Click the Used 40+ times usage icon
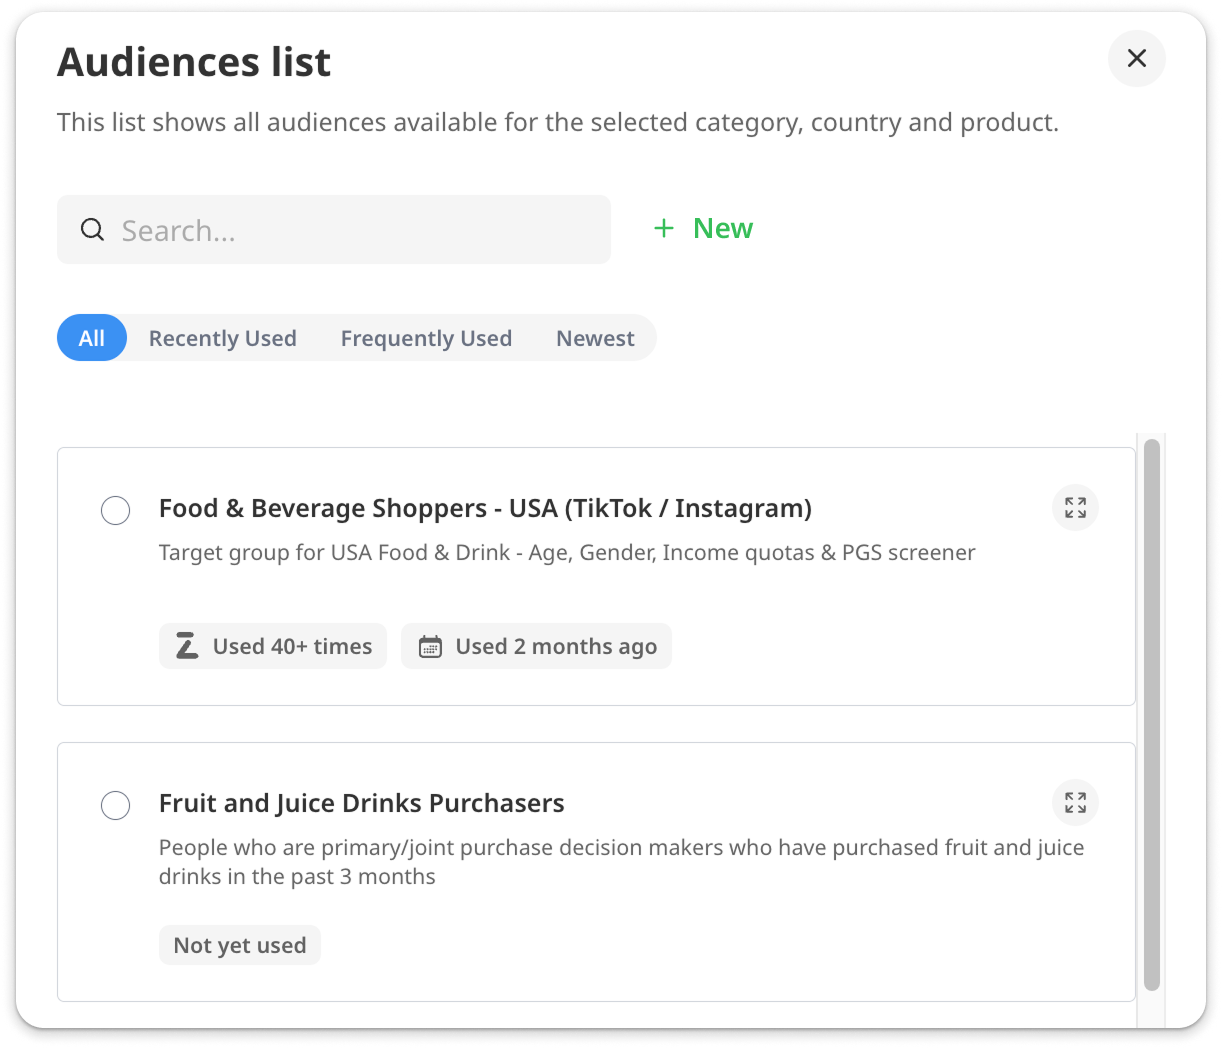The height and width of the screenshot is (1048, 1222). [187, 646]
